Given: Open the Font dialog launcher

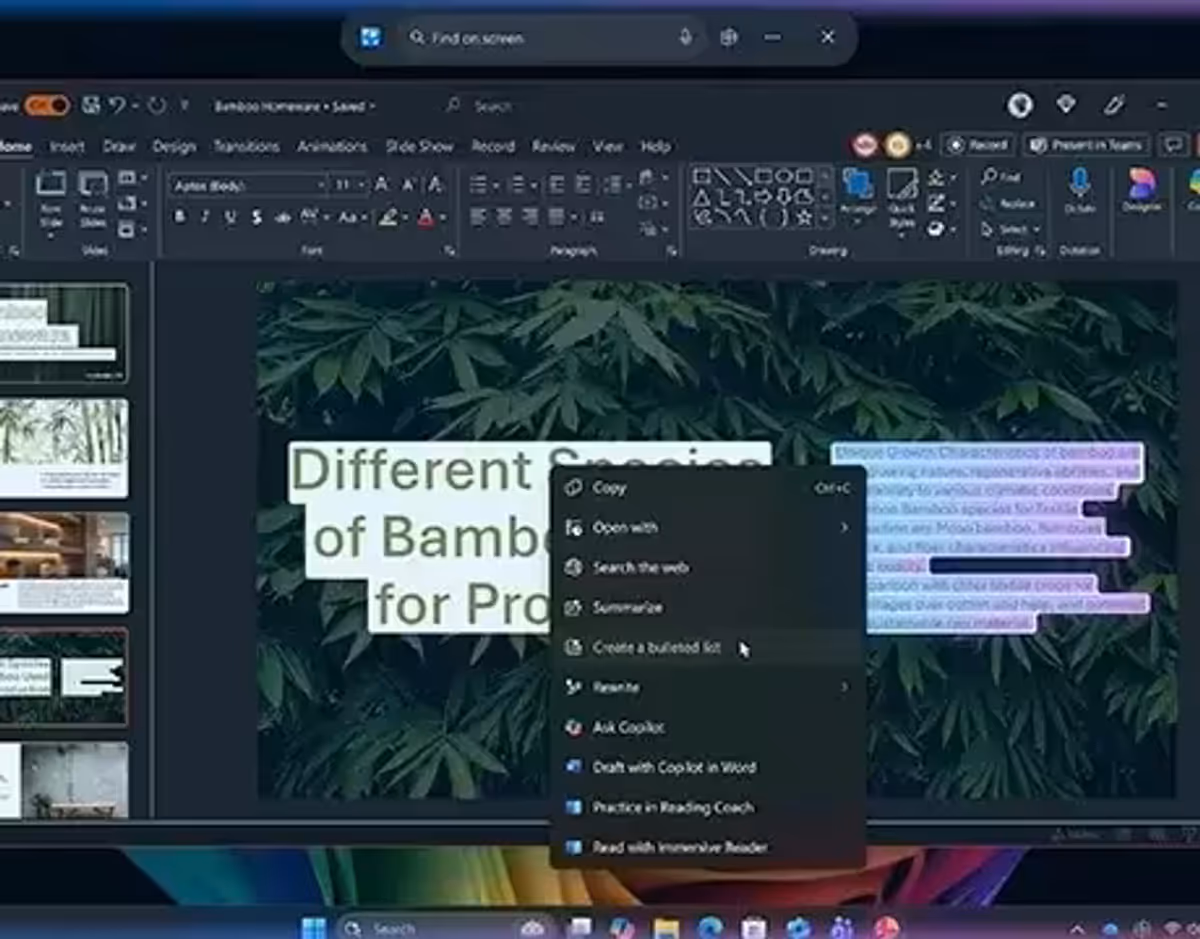Looking at the screenshot, I should [449, 251].
